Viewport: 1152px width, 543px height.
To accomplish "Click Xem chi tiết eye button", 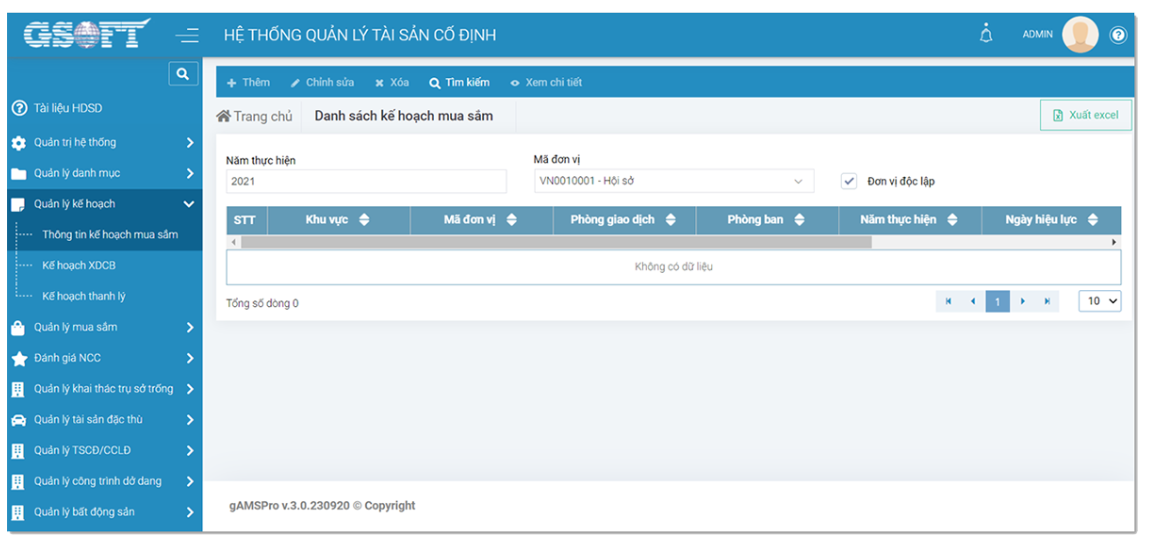I will tap(546, 83).
